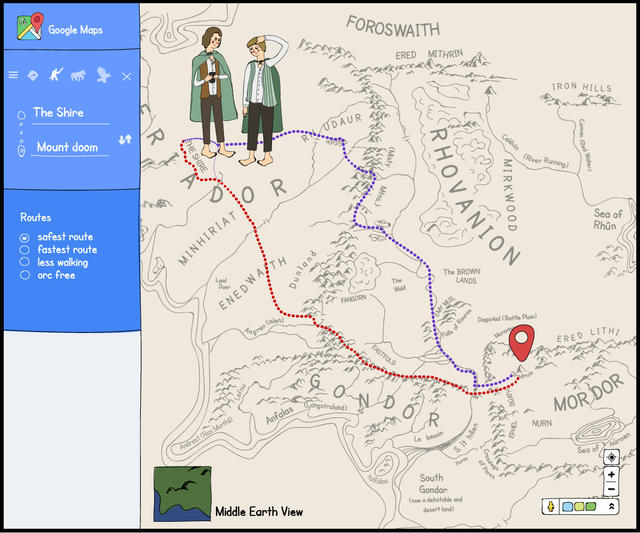
Task: Choose the 'less walking' route option
Action: [25, 262]
